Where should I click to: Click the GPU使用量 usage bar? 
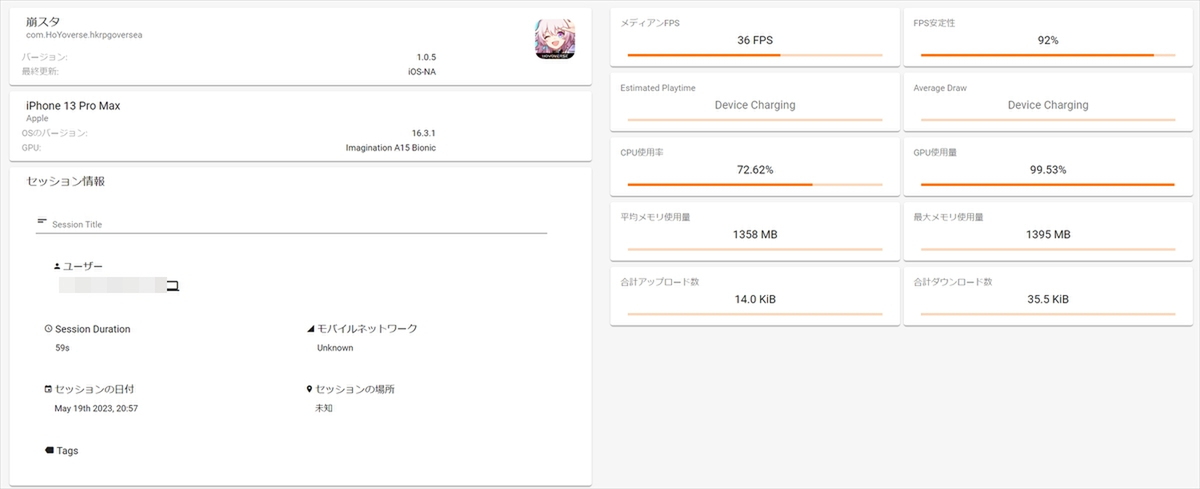[1047, 185]
